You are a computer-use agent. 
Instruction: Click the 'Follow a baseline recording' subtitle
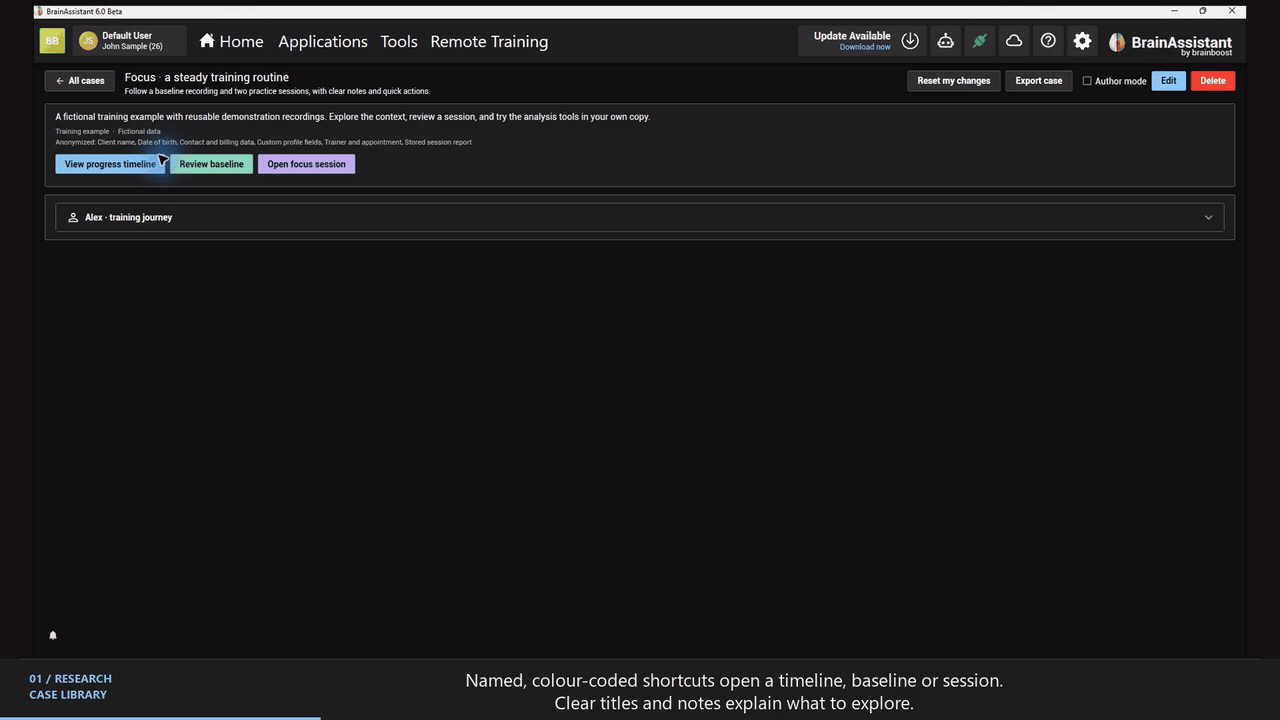pos(277,91)
